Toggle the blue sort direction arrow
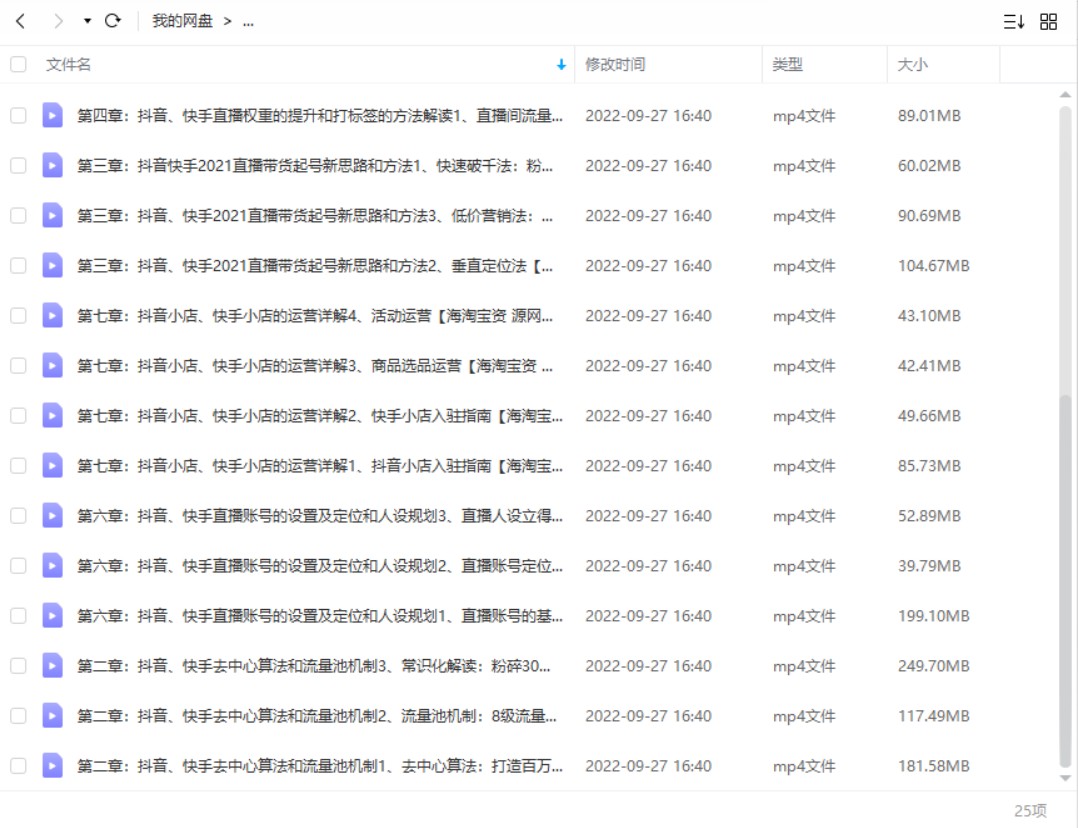This screenshot has width=1078, height=828. point(561,65)
